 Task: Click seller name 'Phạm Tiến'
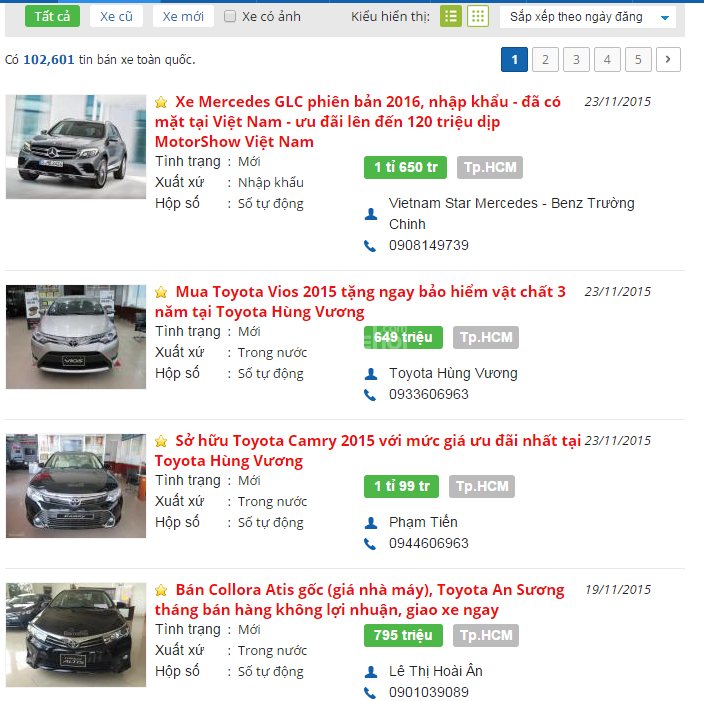(423, 523)
